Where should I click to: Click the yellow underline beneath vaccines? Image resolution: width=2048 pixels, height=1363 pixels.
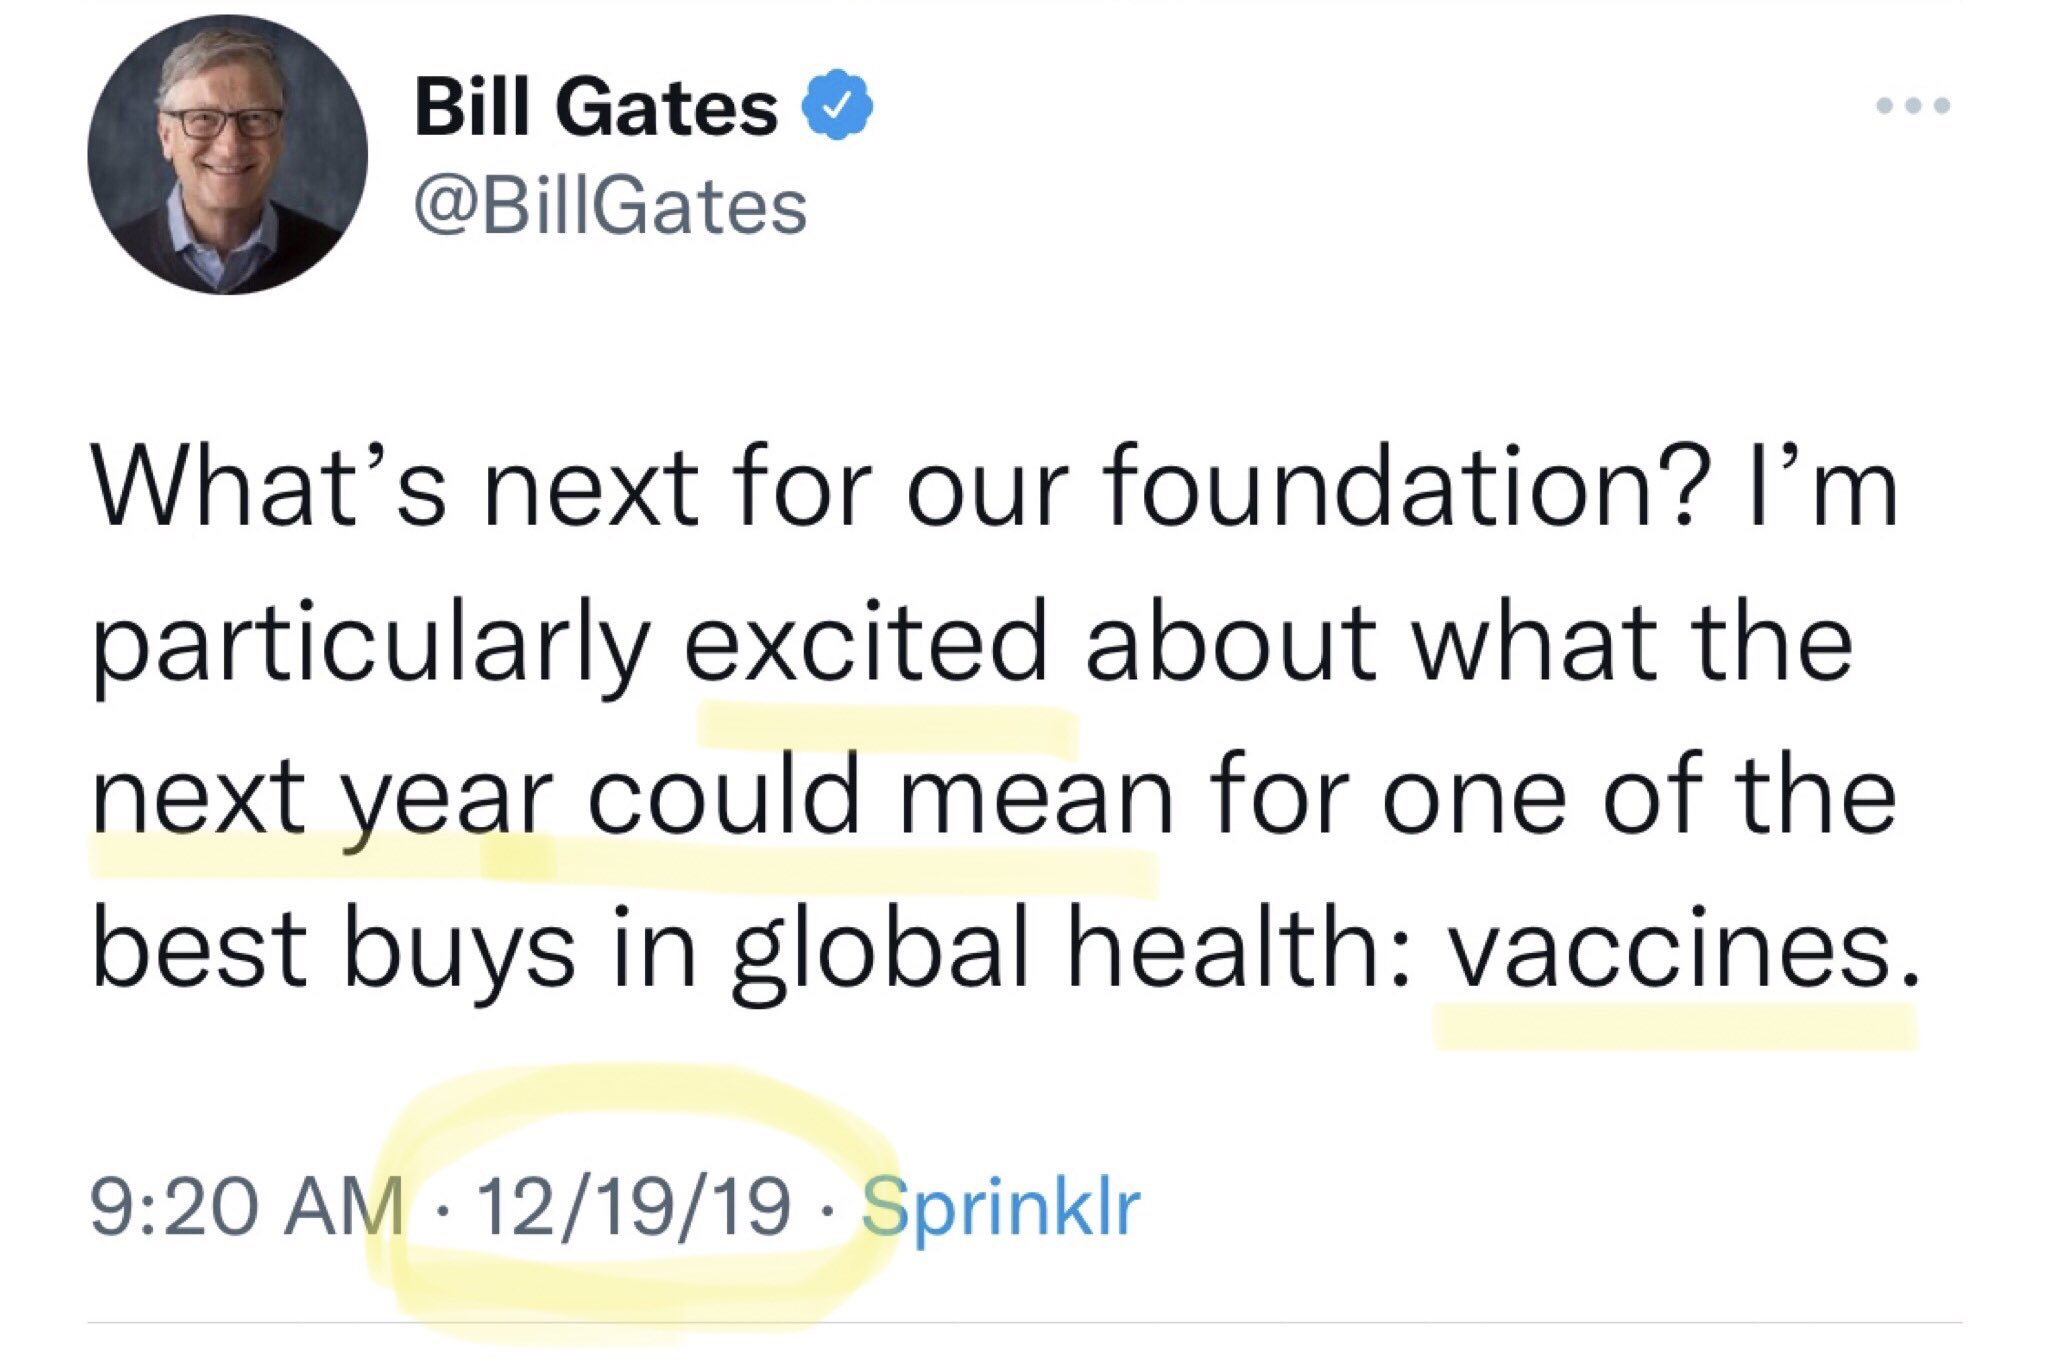coord(1676,1025)
